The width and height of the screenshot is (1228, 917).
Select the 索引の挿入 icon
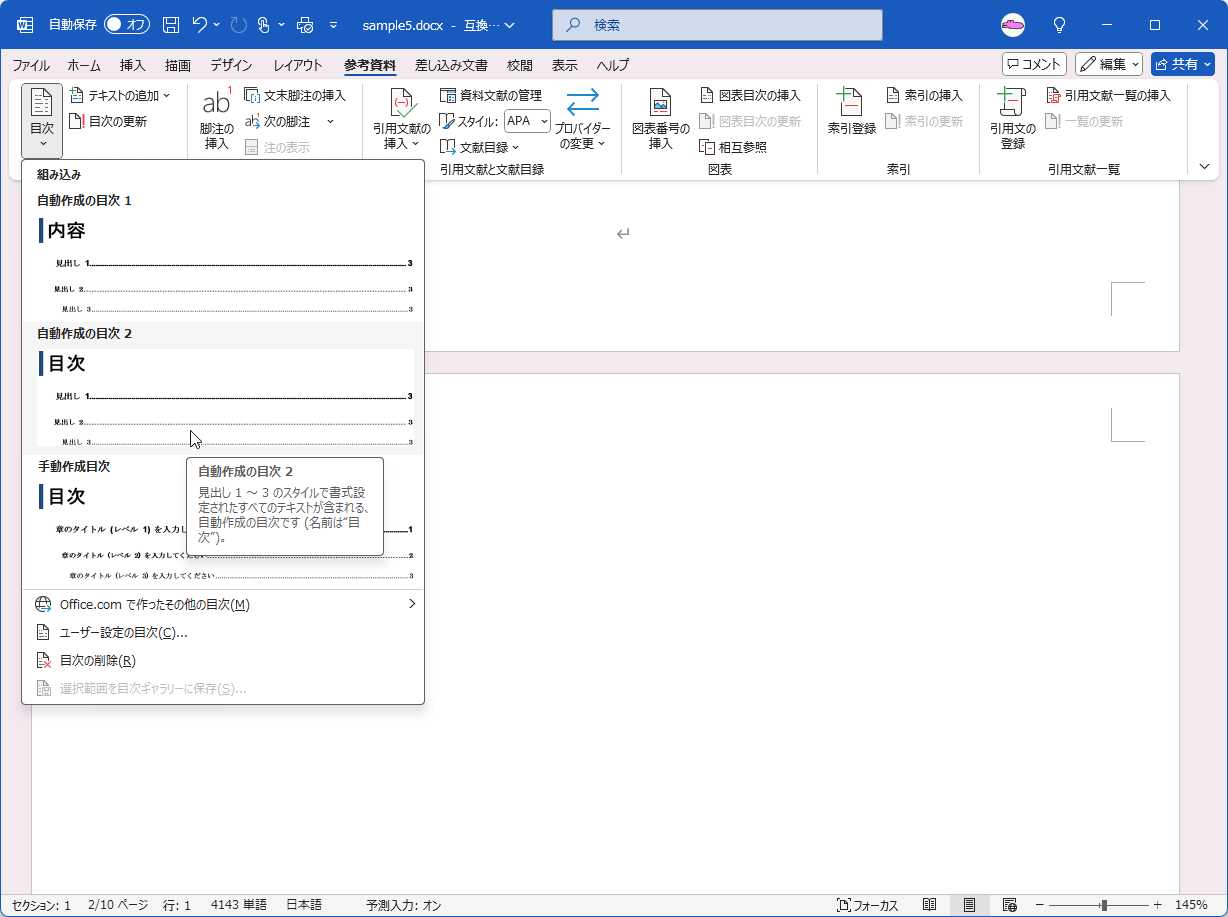[x=922, y=96]
